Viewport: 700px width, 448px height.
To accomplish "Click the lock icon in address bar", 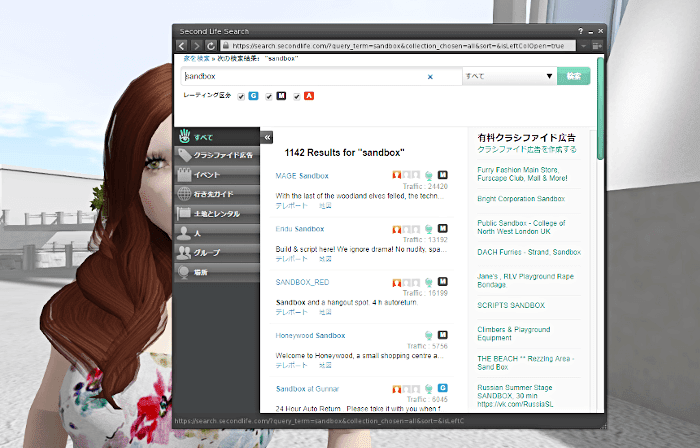I will click(x=226, y=46).
